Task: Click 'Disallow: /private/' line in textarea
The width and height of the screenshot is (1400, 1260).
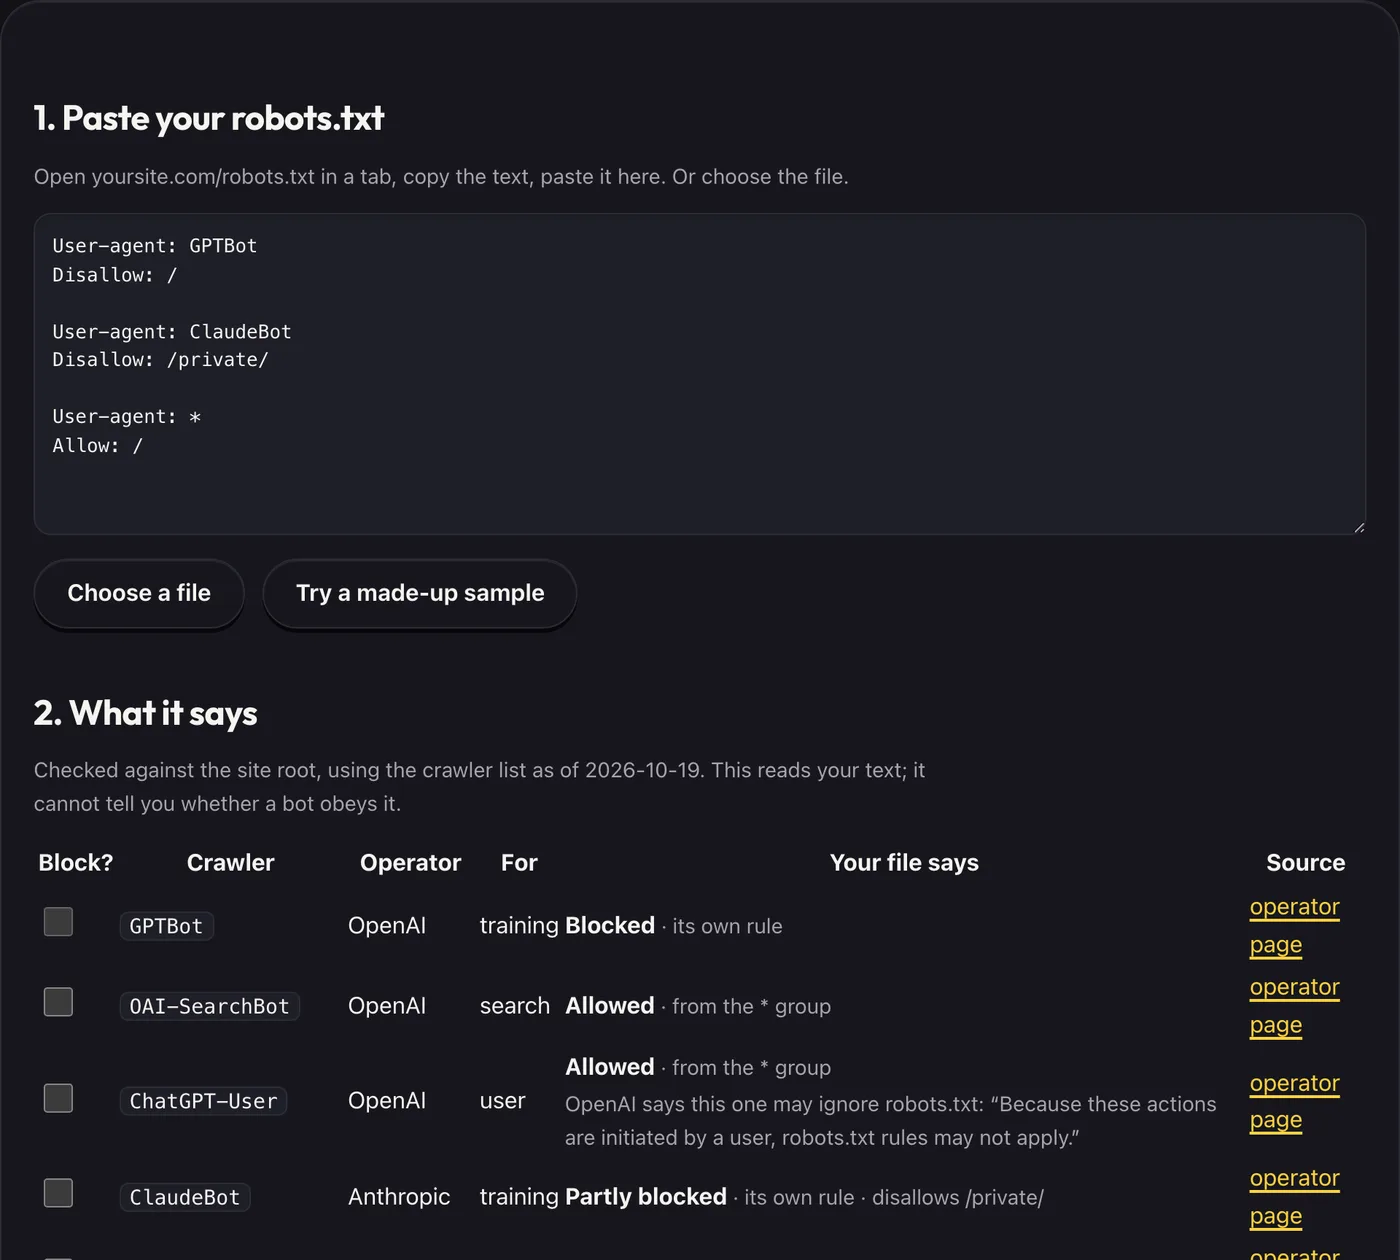Action: [160, 360]
